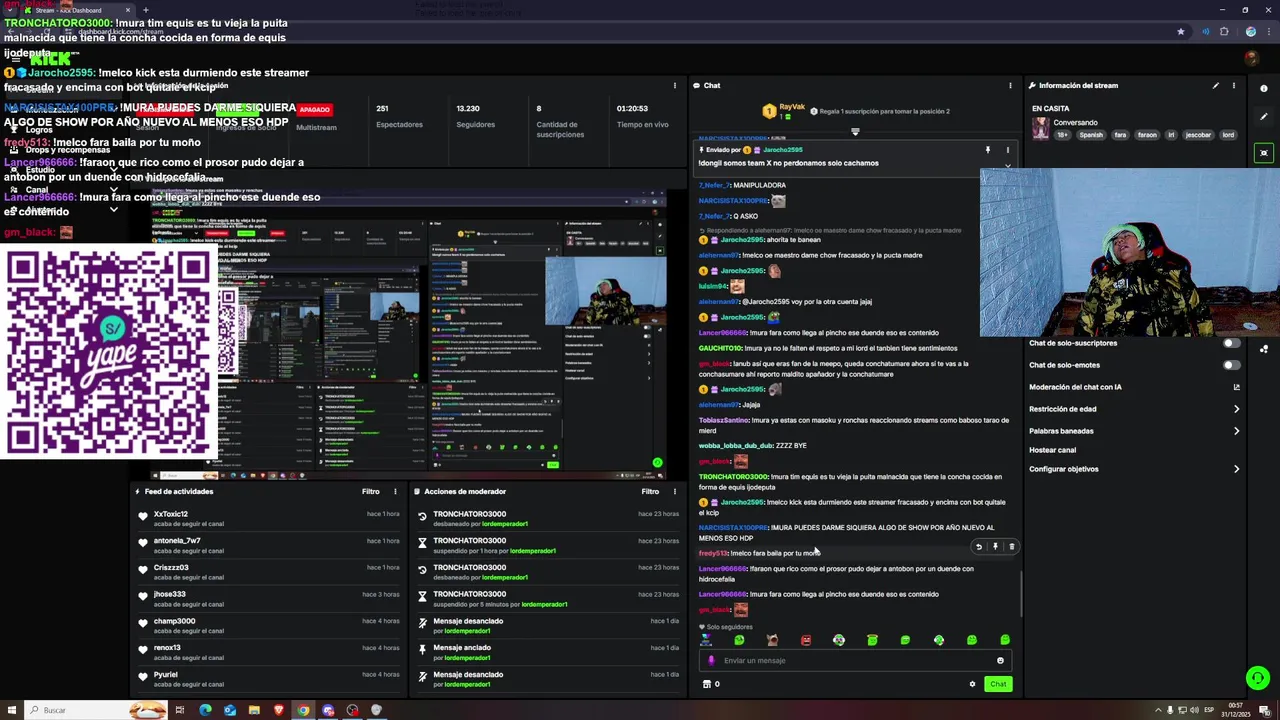Viewport: 1280px width, 720px height.
Task: Click the Hostear canal option
Action: [x=1052, y=450]
